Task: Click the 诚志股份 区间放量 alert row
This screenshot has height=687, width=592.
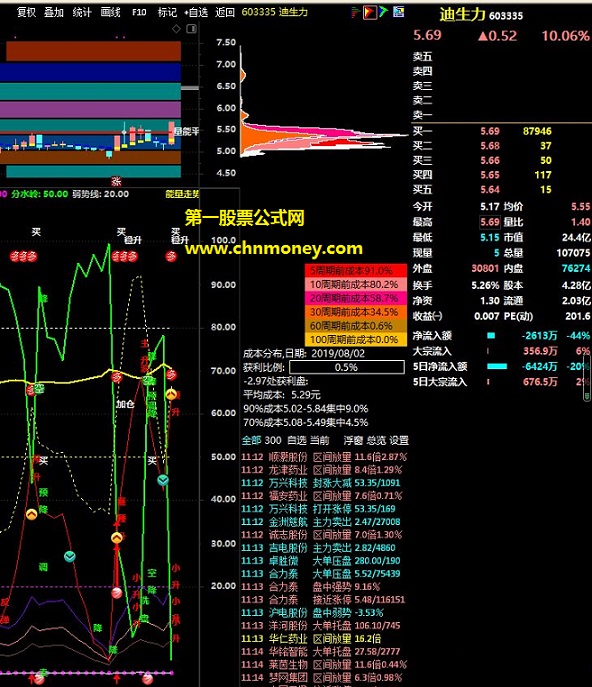Action: pos(324,535)
